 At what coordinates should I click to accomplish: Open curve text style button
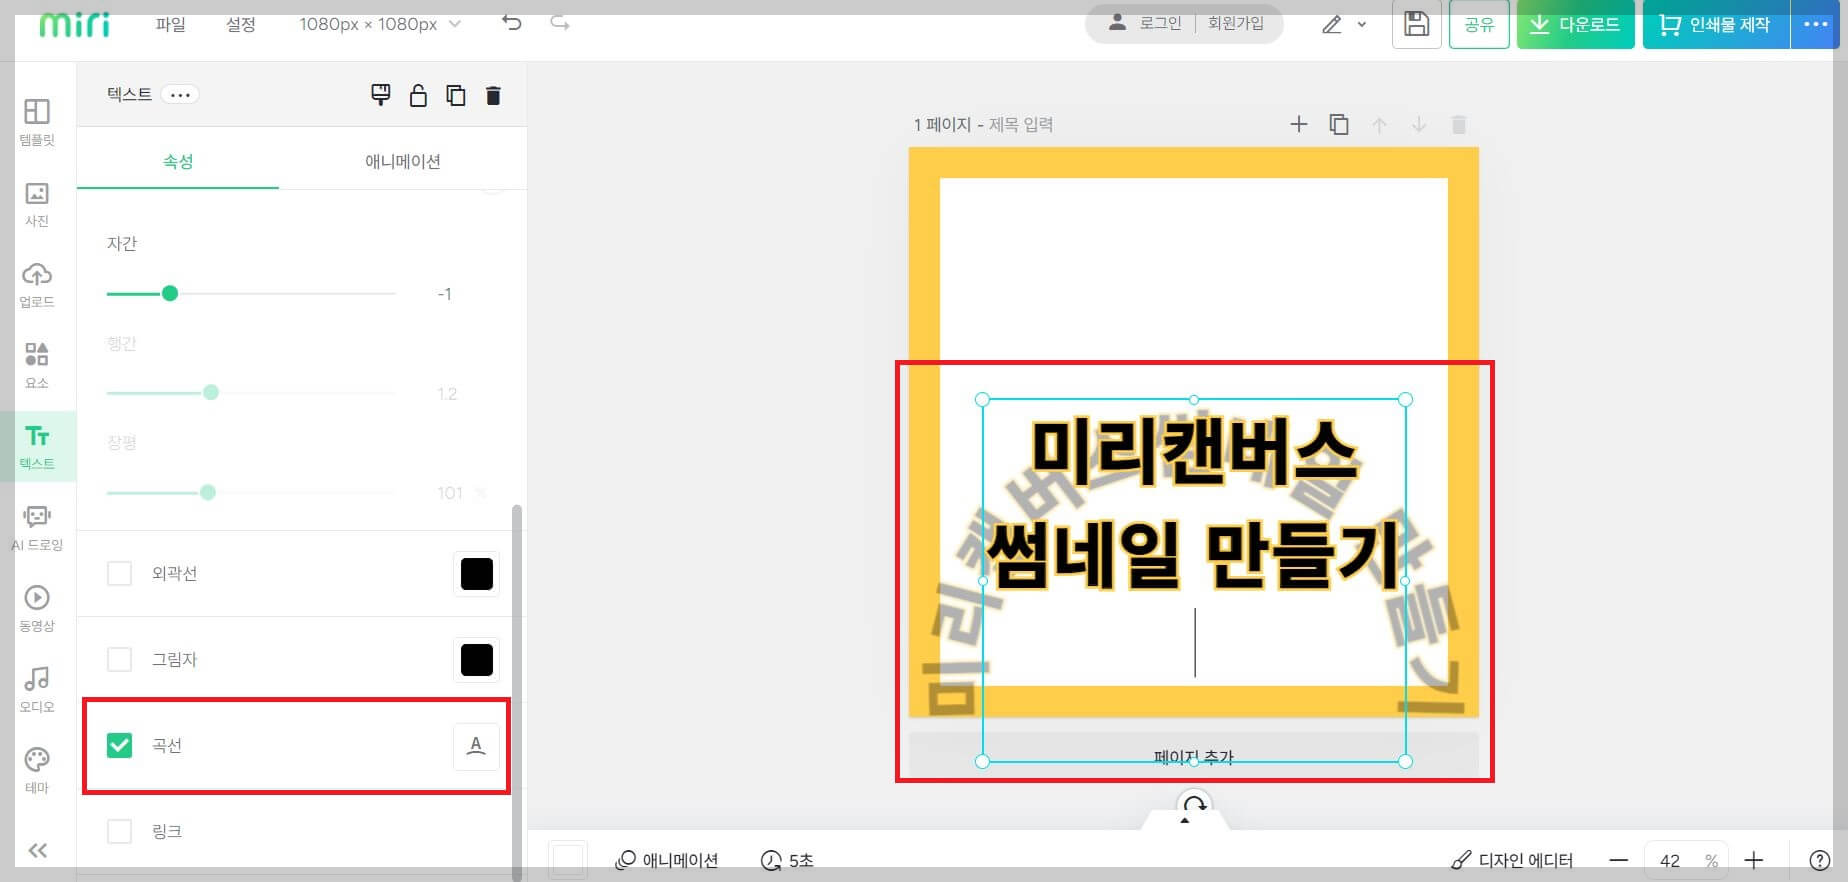coord(476,746)
